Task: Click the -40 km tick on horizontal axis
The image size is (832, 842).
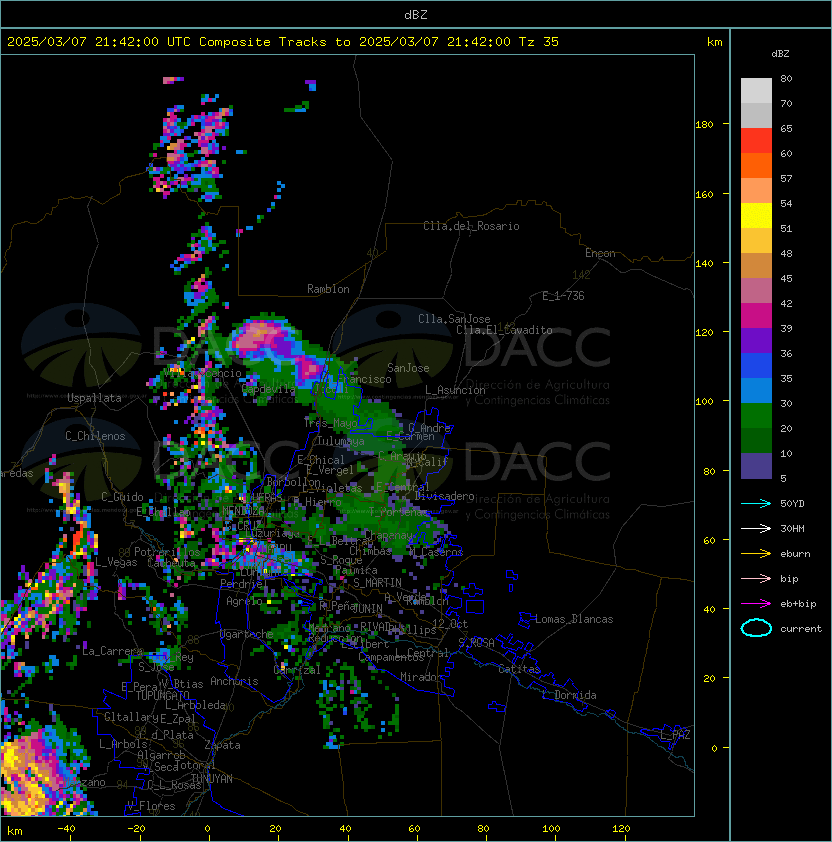Action: tap(66, 829)
